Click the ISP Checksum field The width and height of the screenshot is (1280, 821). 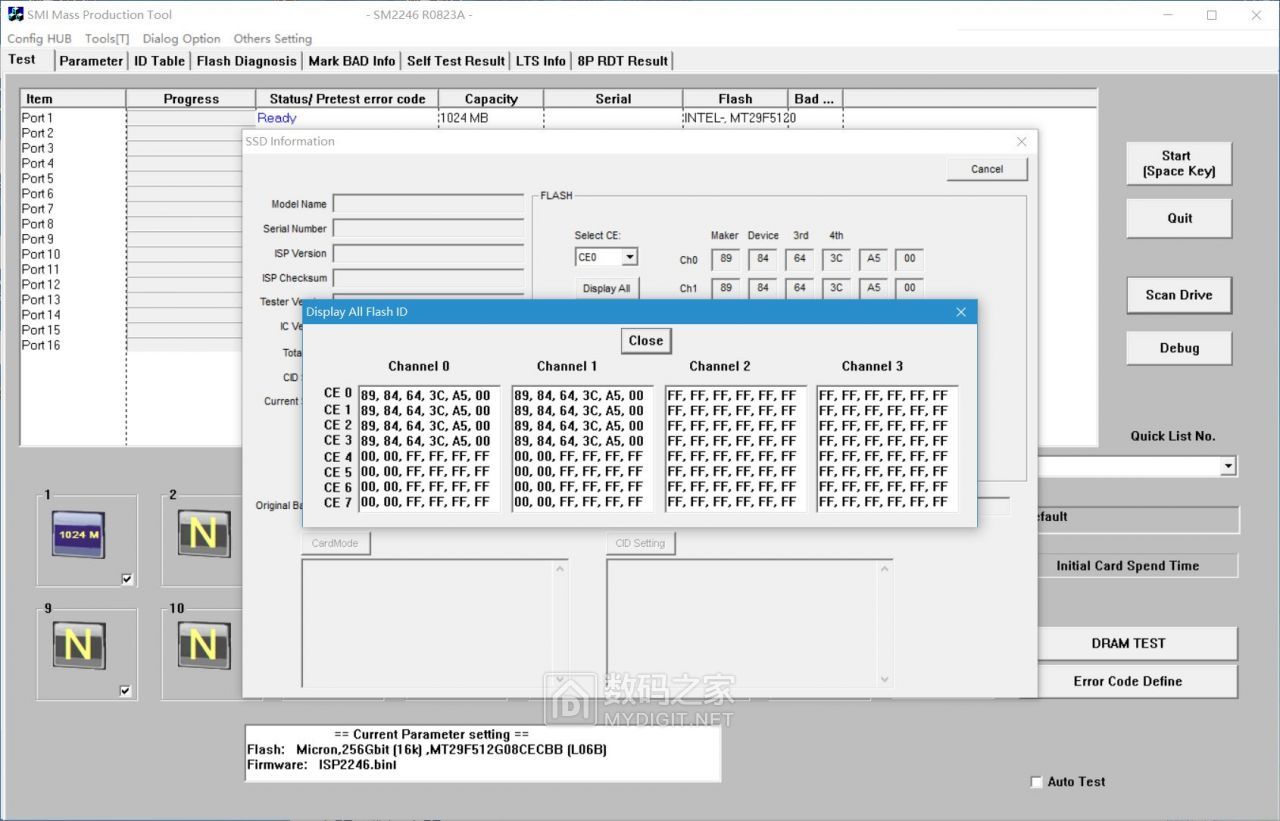click(428, 278)
